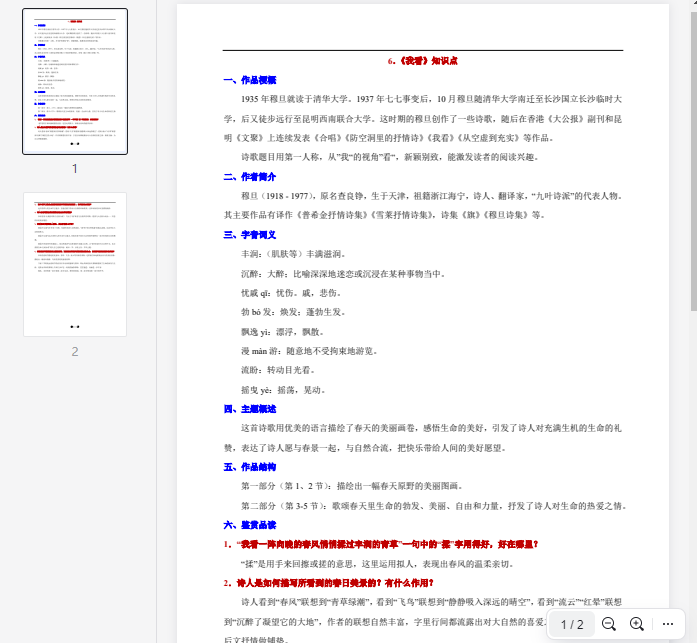The width and height of the screenshot is (697, 643).
Task: Click the blue heading 二、作者简介
Action: [250, 177]
